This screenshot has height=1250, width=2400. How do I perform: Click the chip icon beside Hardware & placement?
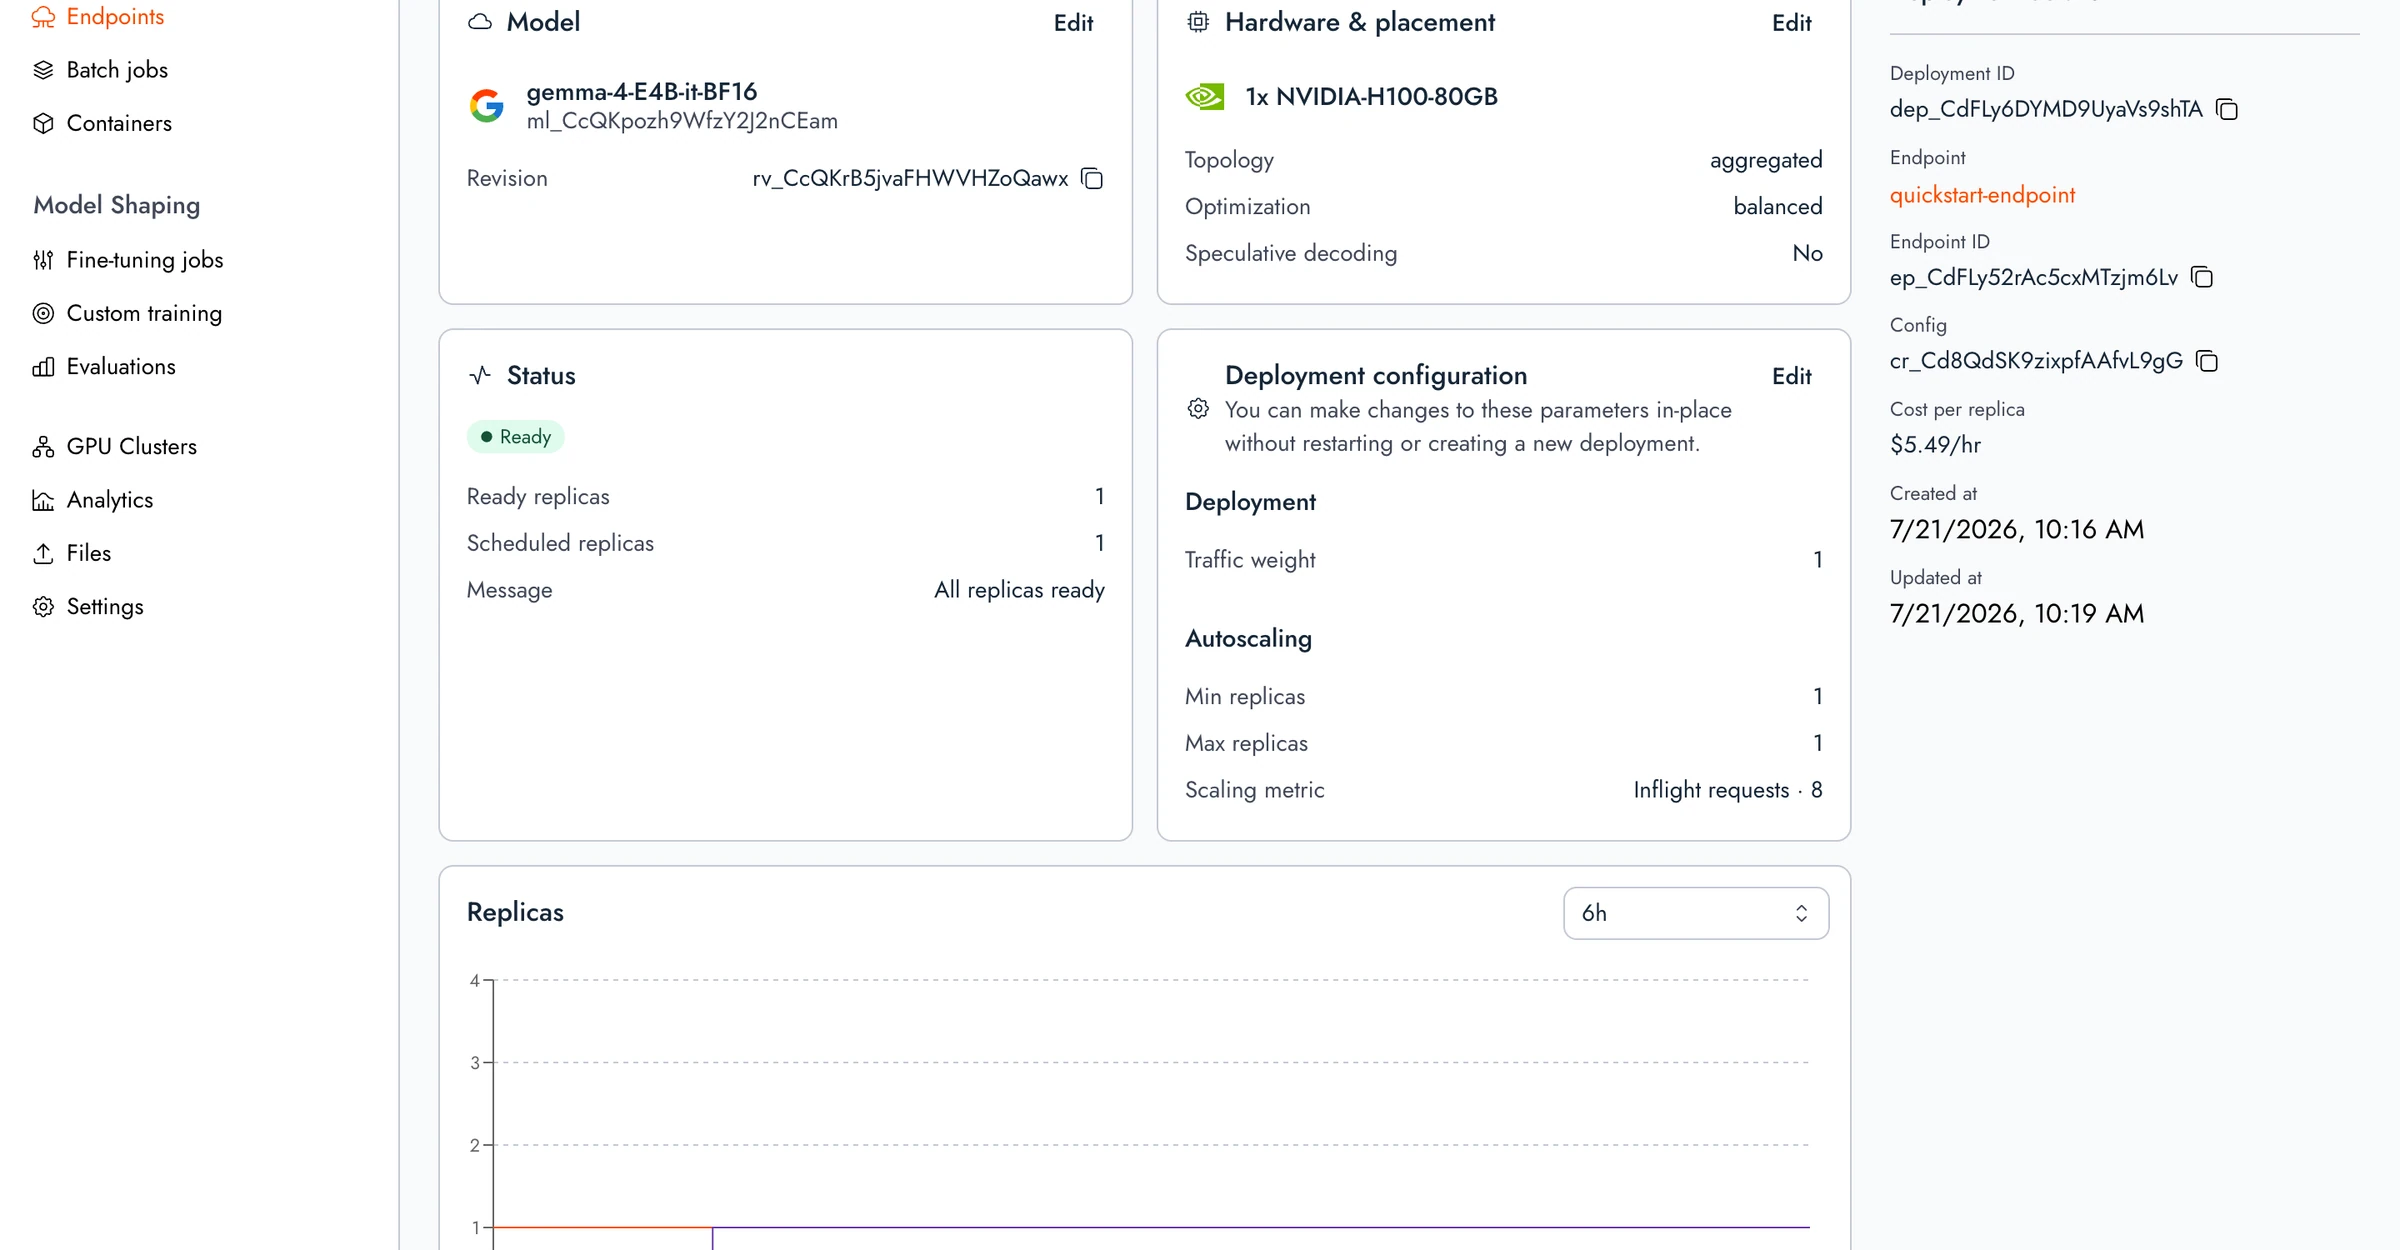click(x=1198, y=22)
